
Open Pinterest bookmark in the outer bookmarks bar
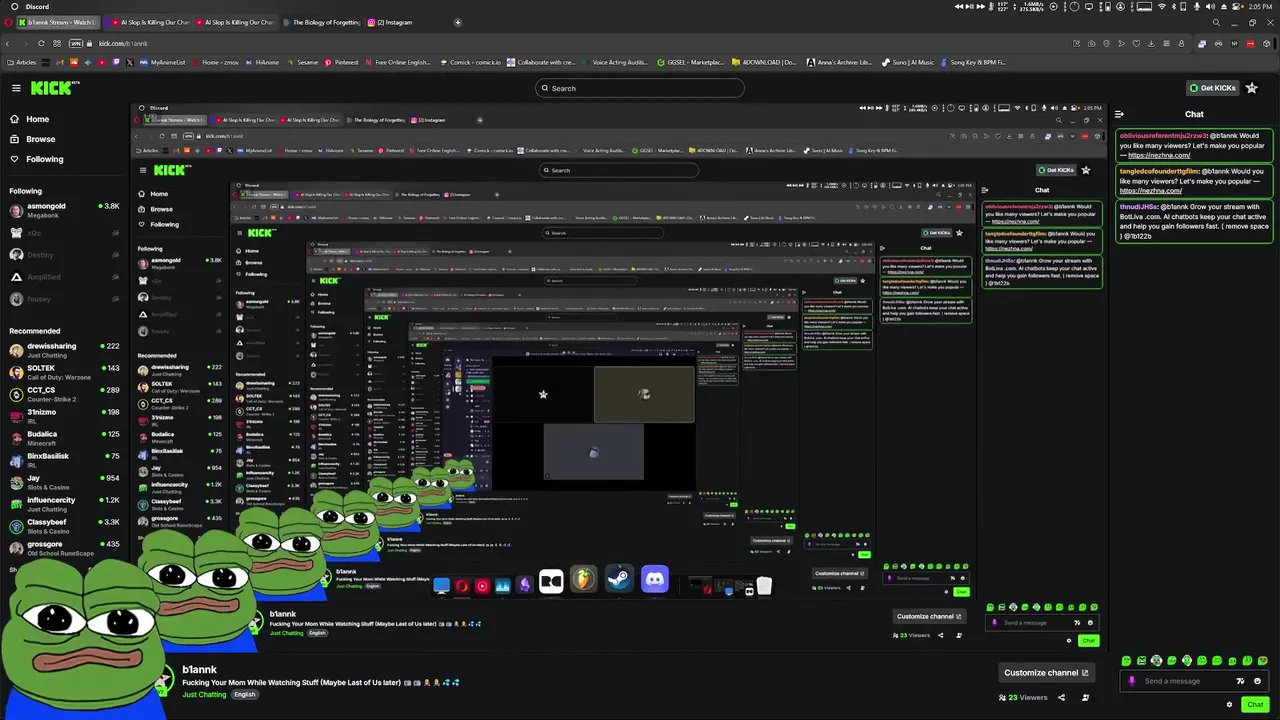[341, 62]
